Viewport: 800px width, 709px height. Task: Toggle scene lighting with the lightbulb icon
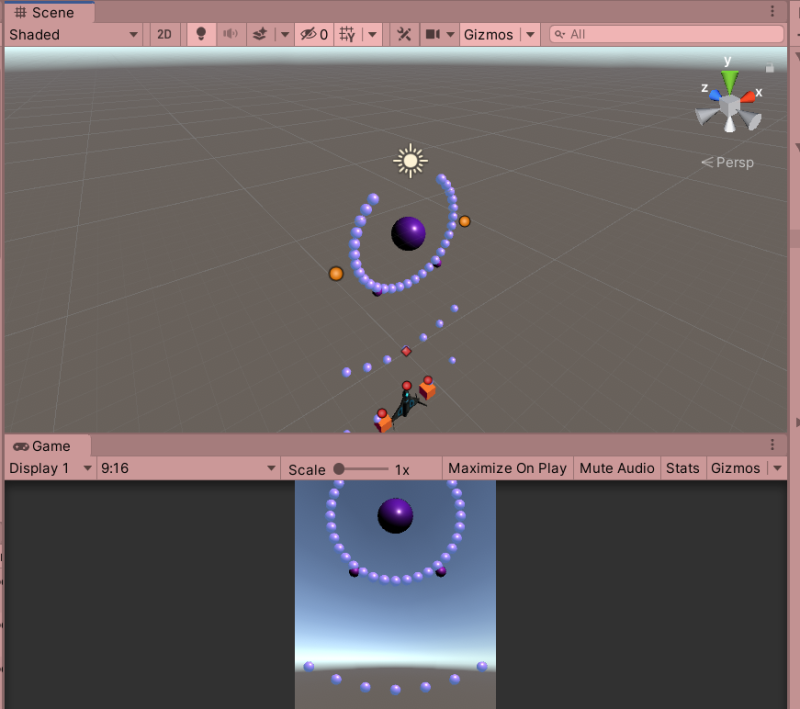(201, 34)
